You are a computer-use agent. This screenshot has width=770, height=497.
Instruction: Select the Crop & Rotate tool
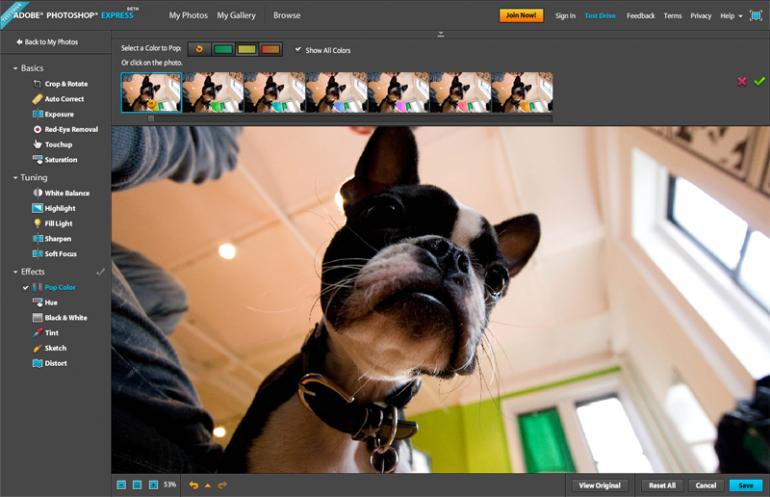[x=65, y=83]
